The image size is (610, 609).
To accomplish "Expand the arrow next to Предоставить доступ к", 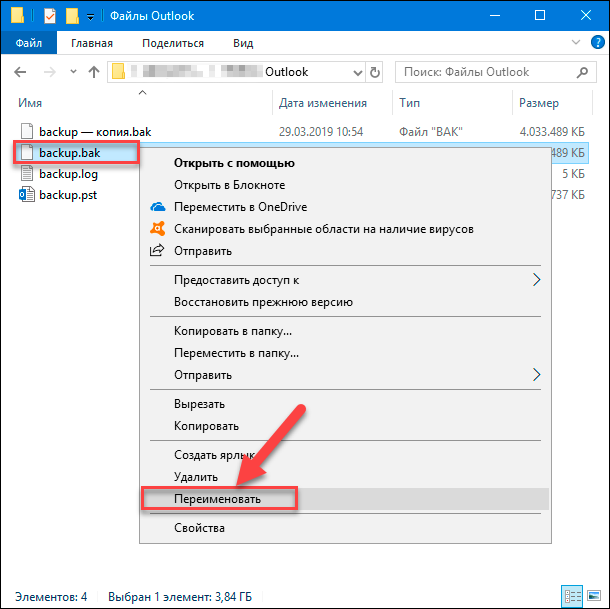I will [x=537, y=279].
